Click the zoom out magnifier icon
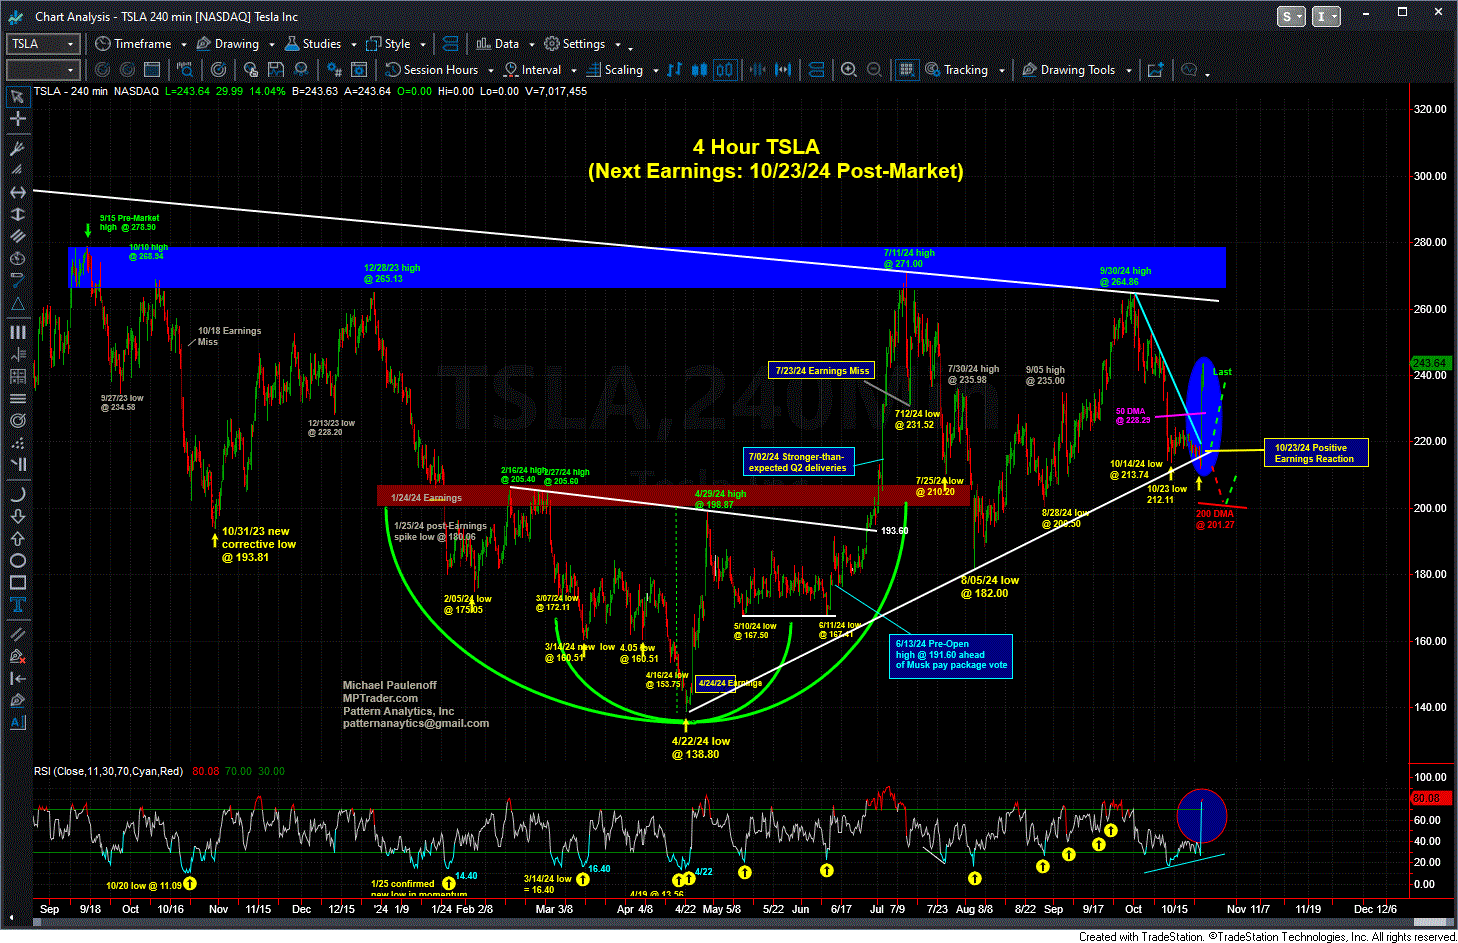This screenshot has height=943, width=1458. coord(874,70)
